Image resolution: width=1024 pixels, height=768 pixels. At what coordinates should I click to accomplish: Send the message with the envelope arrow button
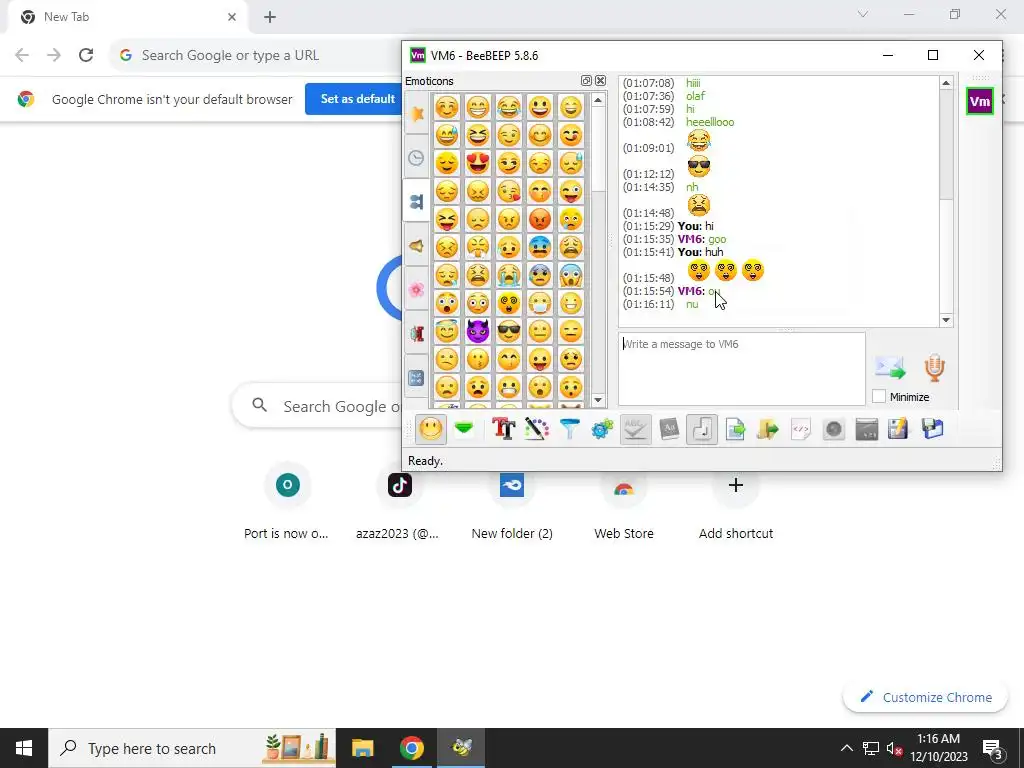tap(890, 368)
